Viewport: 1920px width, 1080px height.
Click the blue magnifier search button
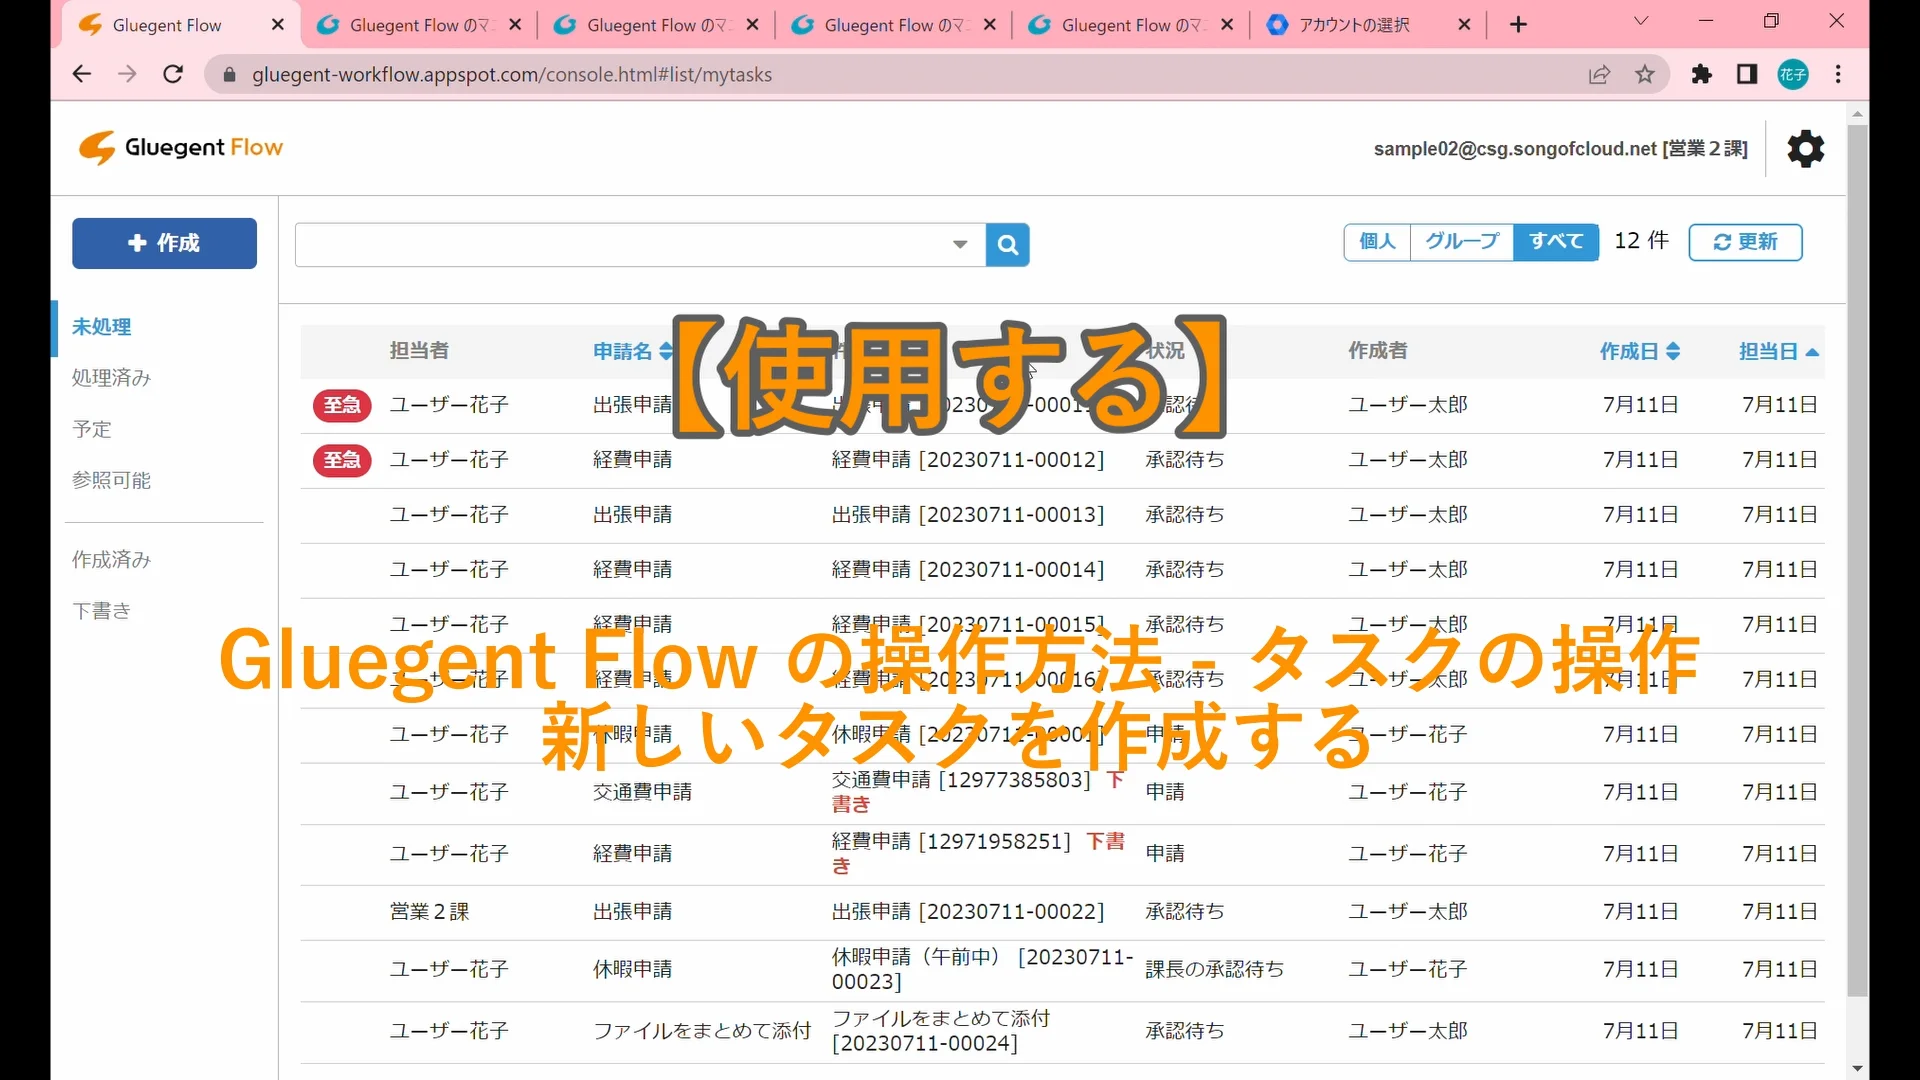(x=1007, y=245)
